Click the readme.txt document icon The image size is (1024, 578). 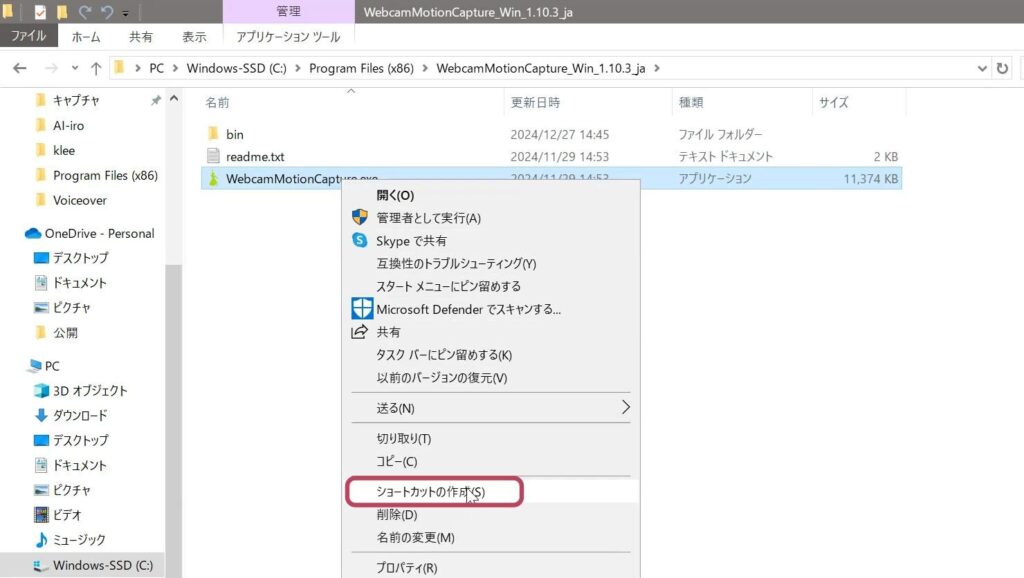coord(212,156)
